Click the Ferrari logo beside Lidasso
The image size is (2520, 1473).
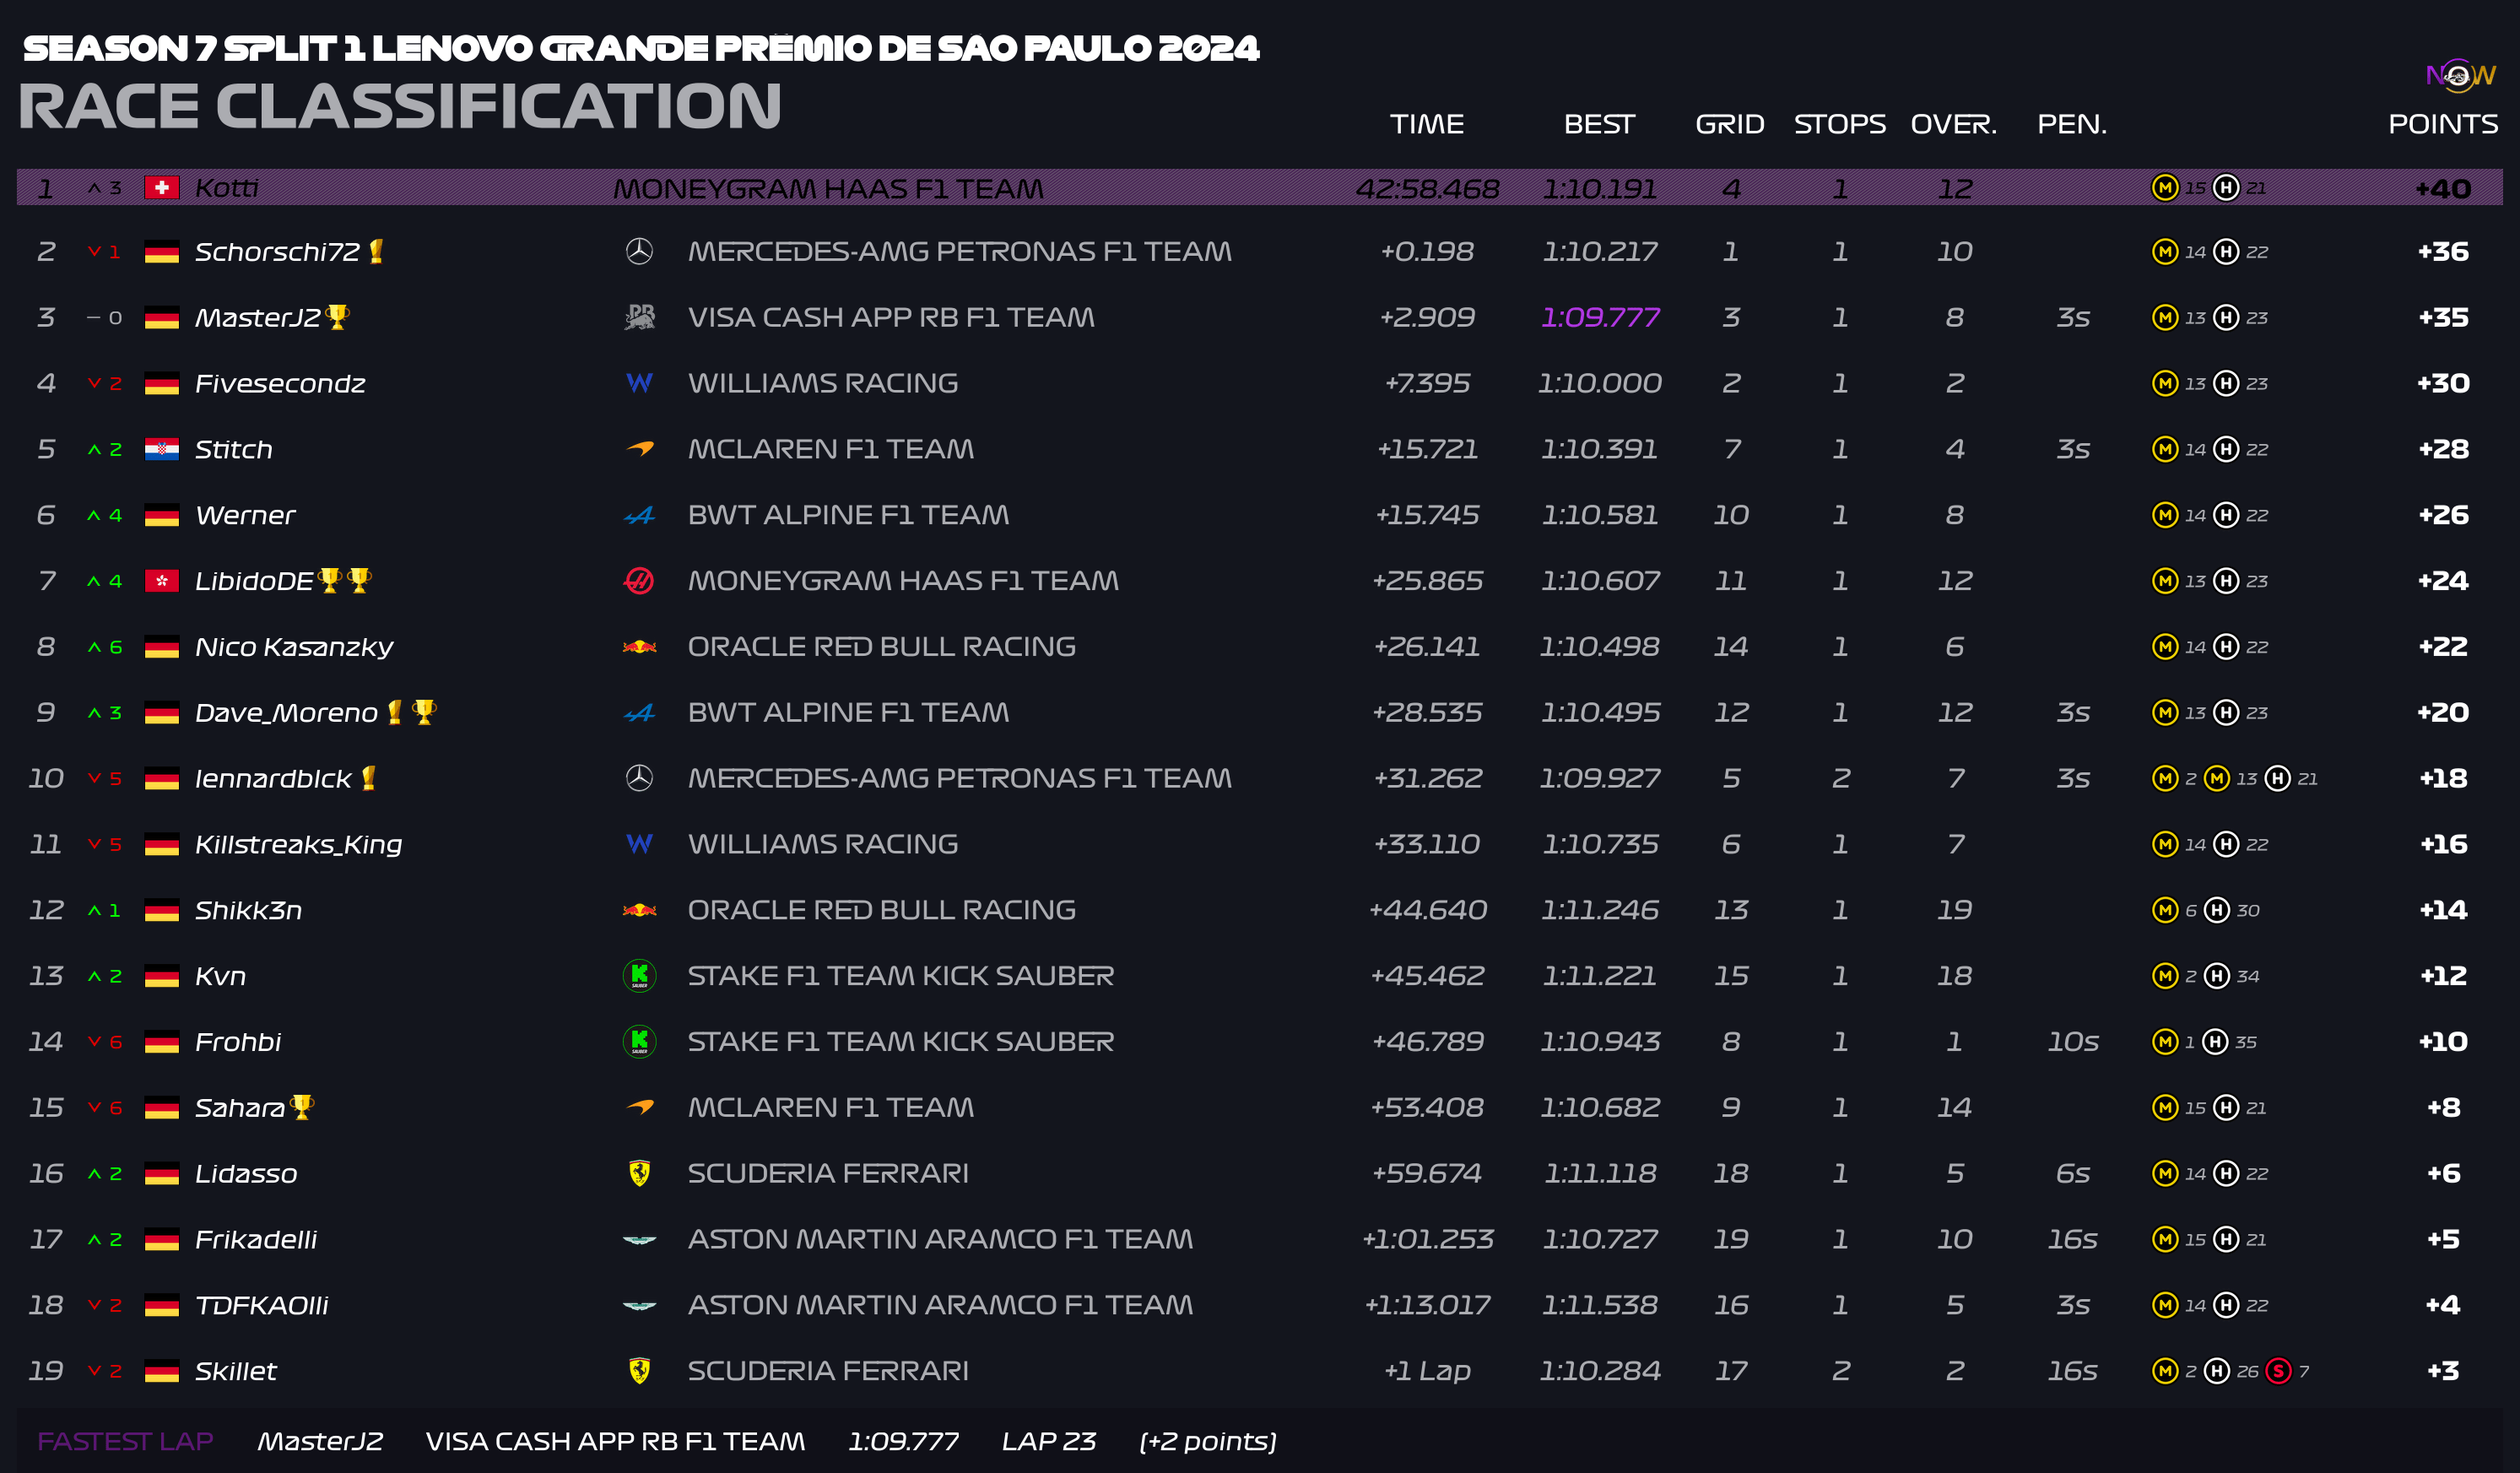[x=639, y=1173]
